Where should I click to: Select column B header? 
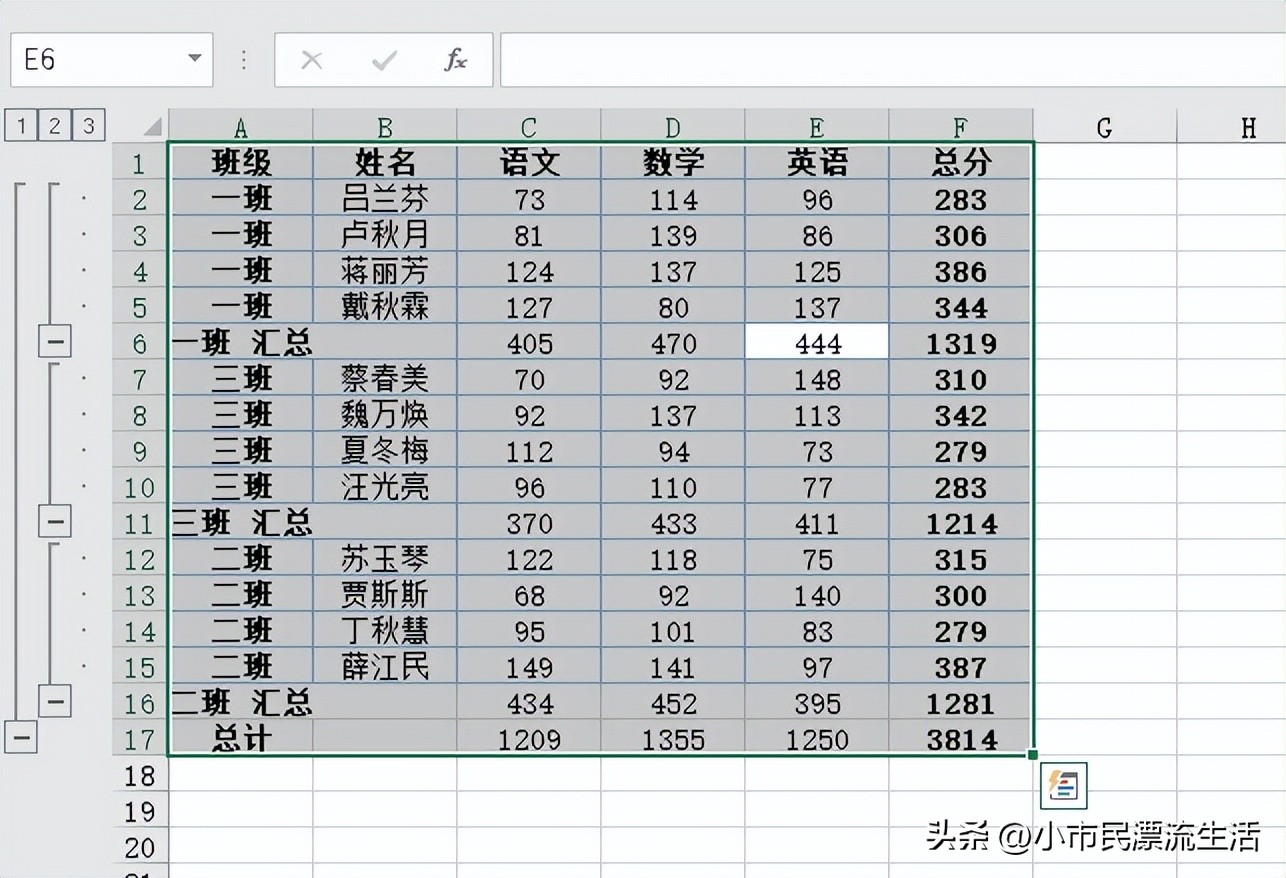385,127
